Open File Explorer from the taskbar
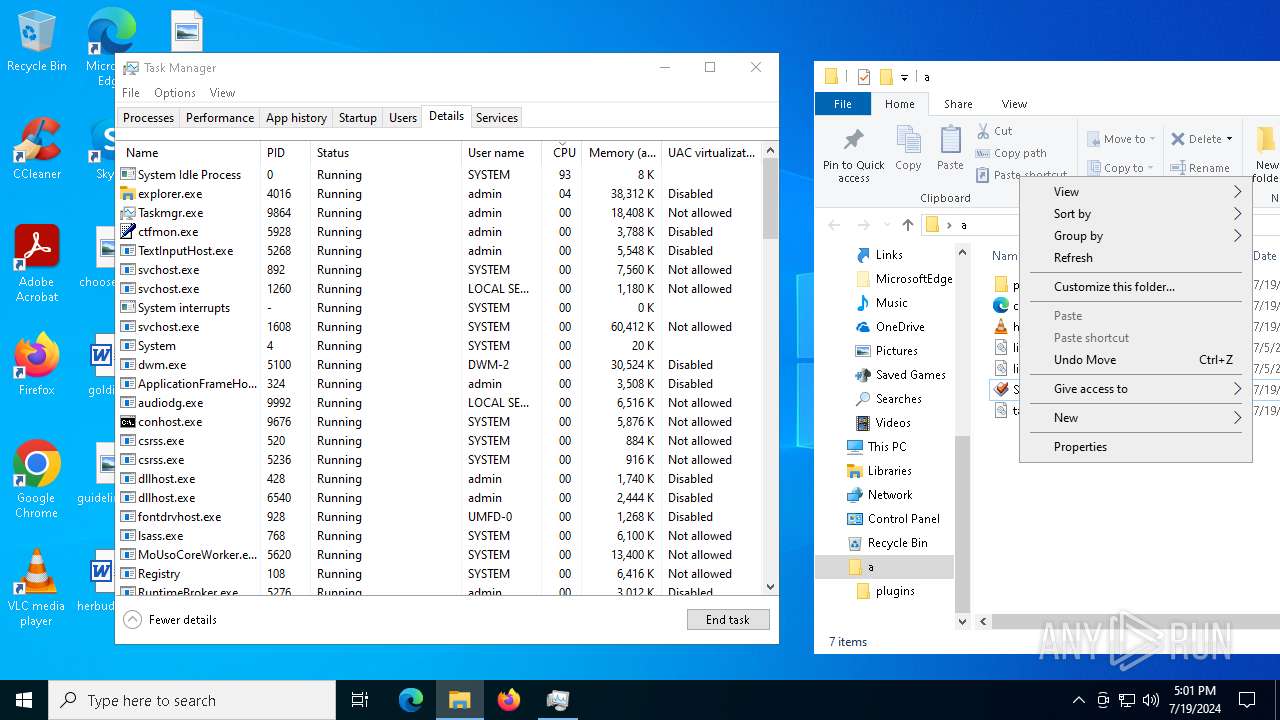The height and width of the screenshot is (720, 1280). coord(460,700)
